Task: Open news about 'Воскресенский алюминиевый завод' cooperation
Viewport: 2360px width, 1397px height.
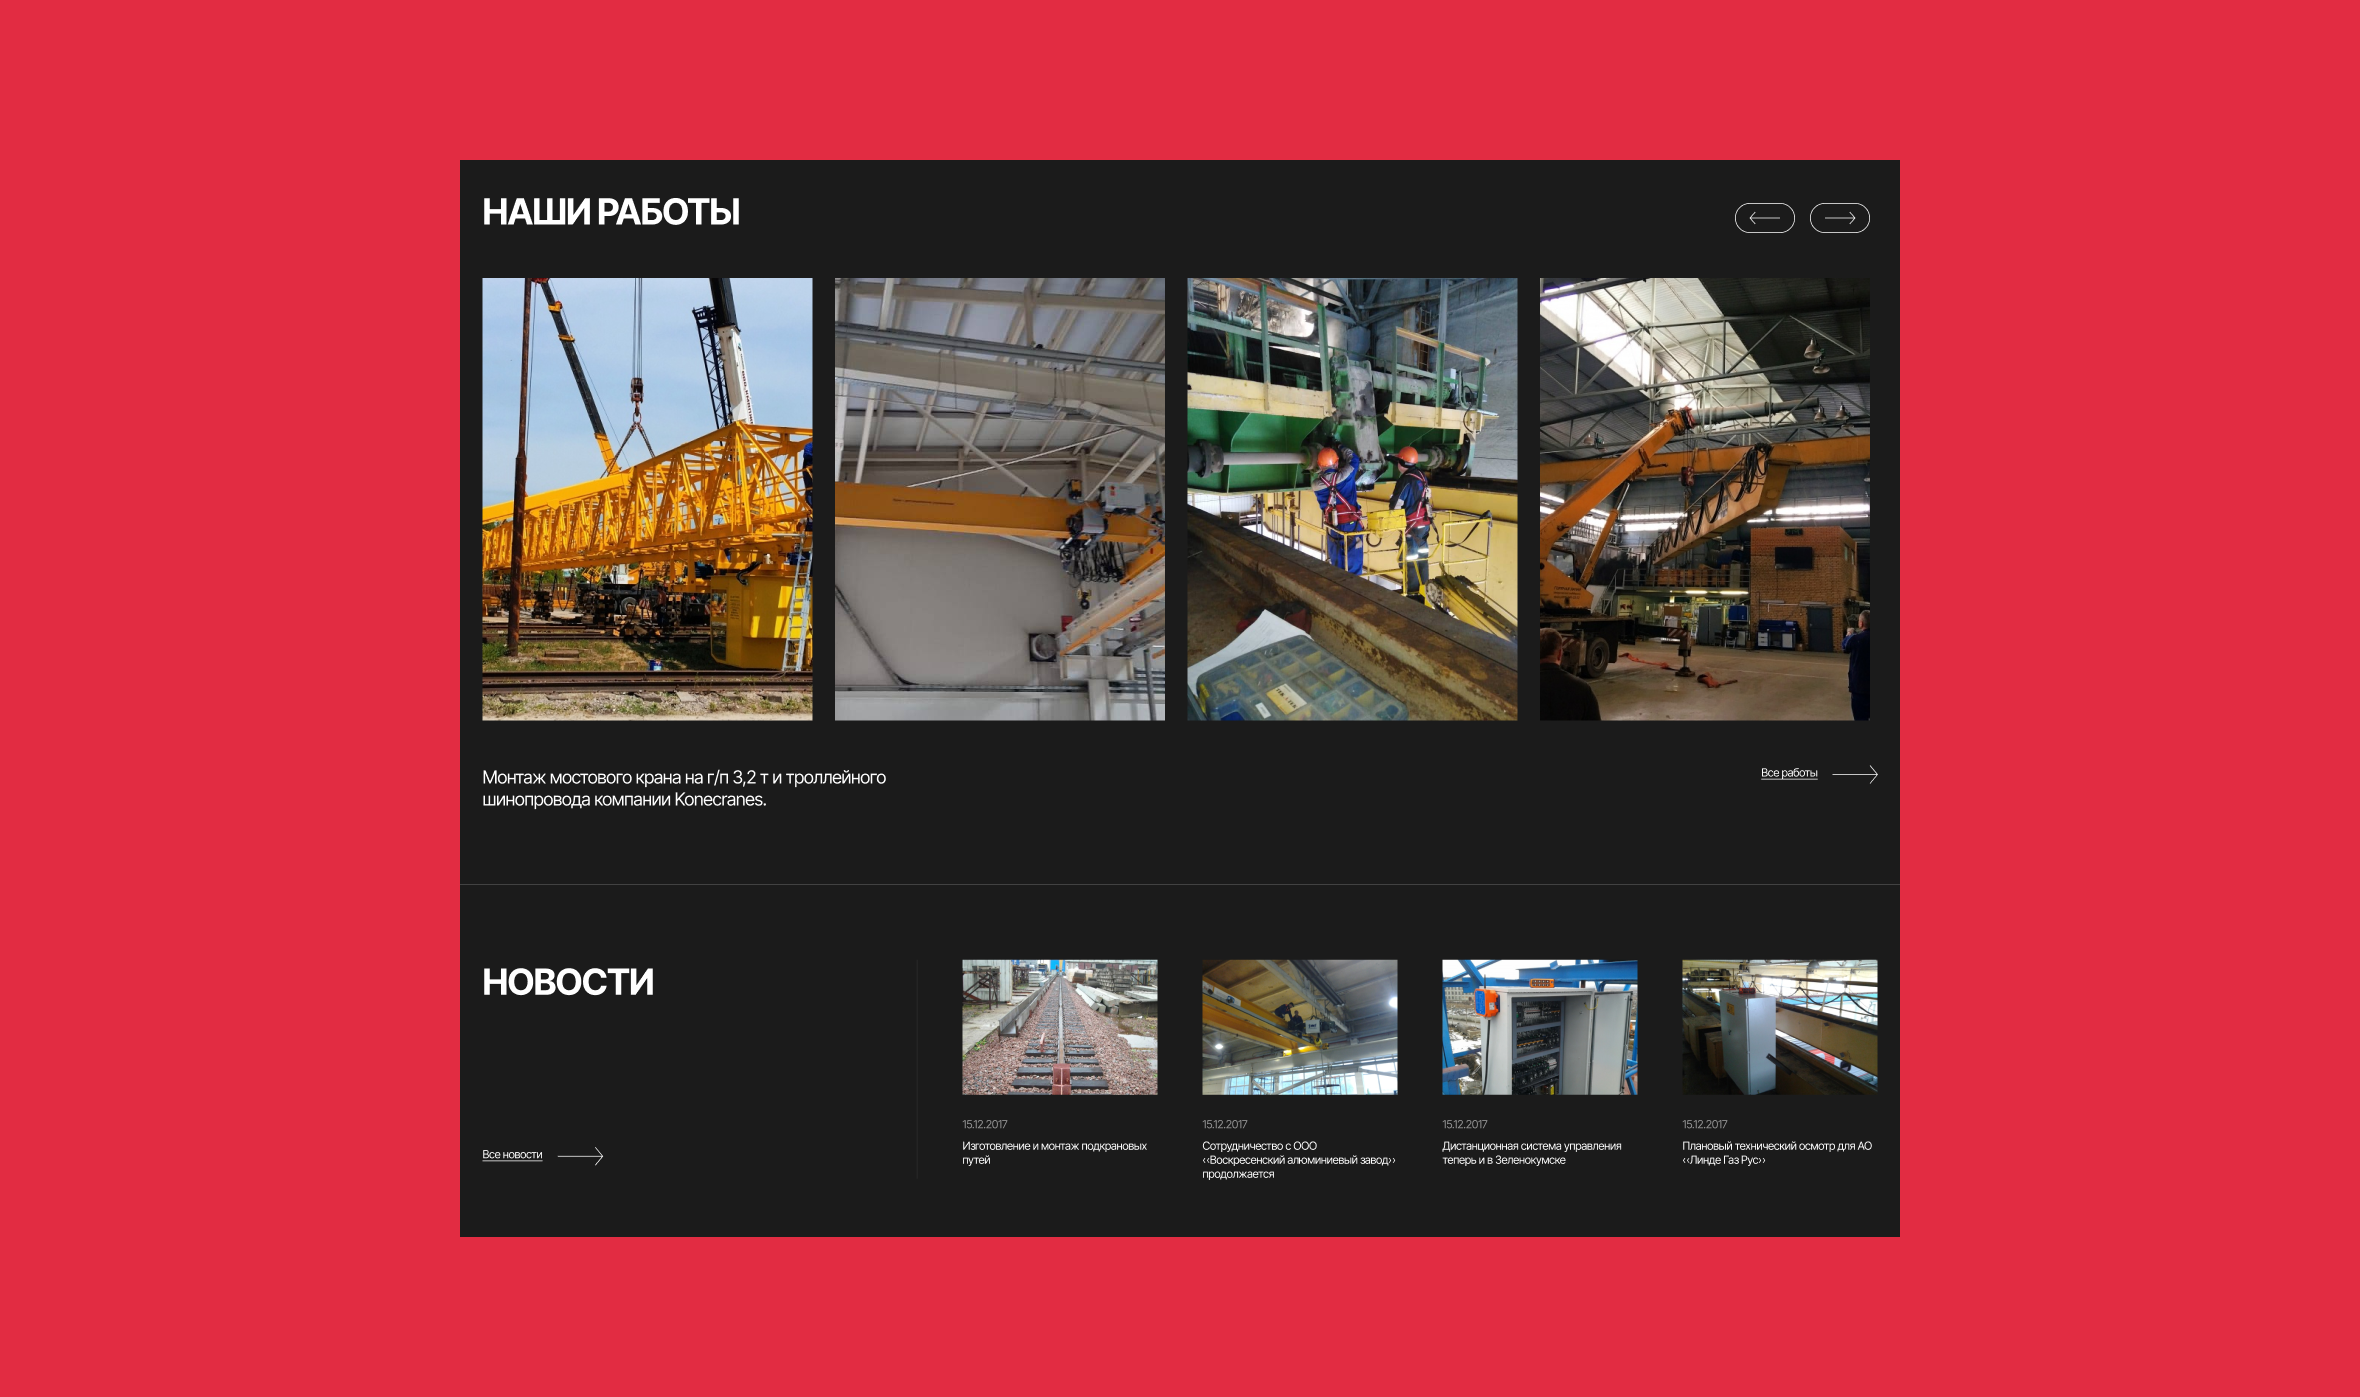Action: coord(1298,1160)
